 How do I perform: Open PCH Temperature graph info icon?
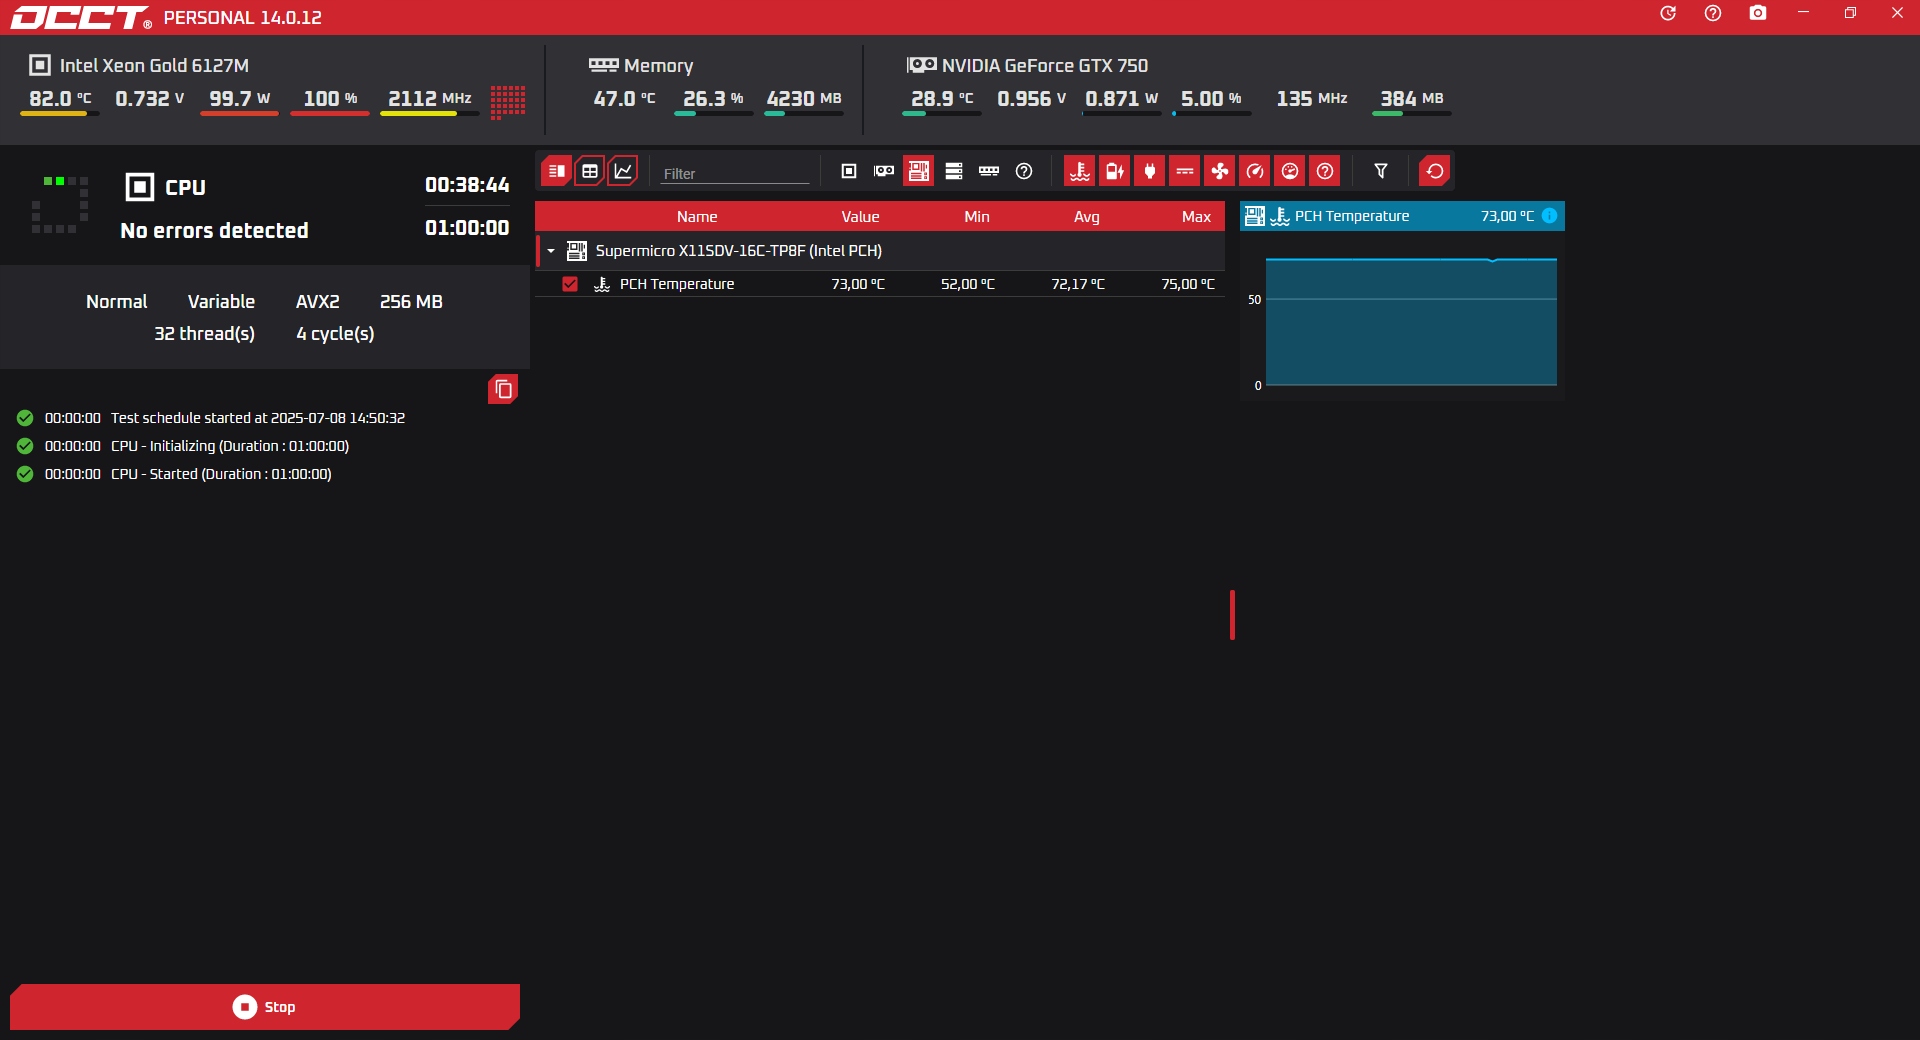[x=1549, y=216]
